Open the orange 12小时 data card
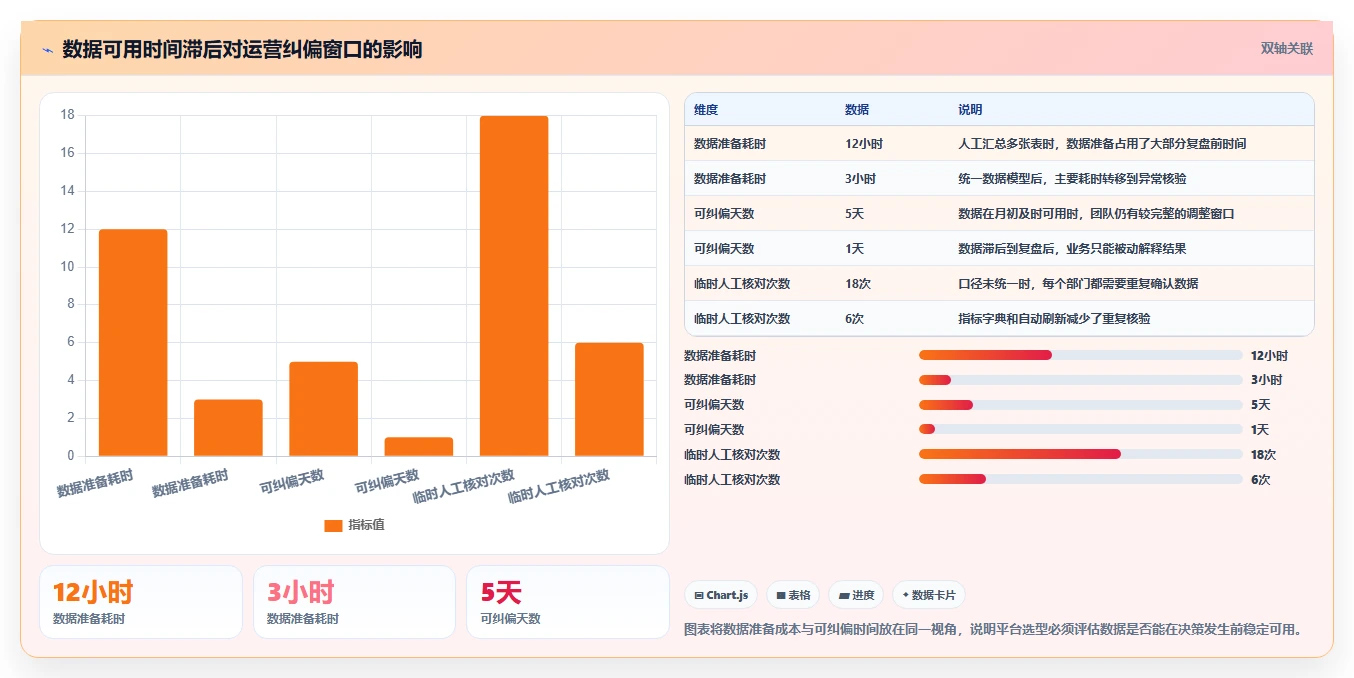This screenshot has height=678, width=1354. [x=141, y=602]
